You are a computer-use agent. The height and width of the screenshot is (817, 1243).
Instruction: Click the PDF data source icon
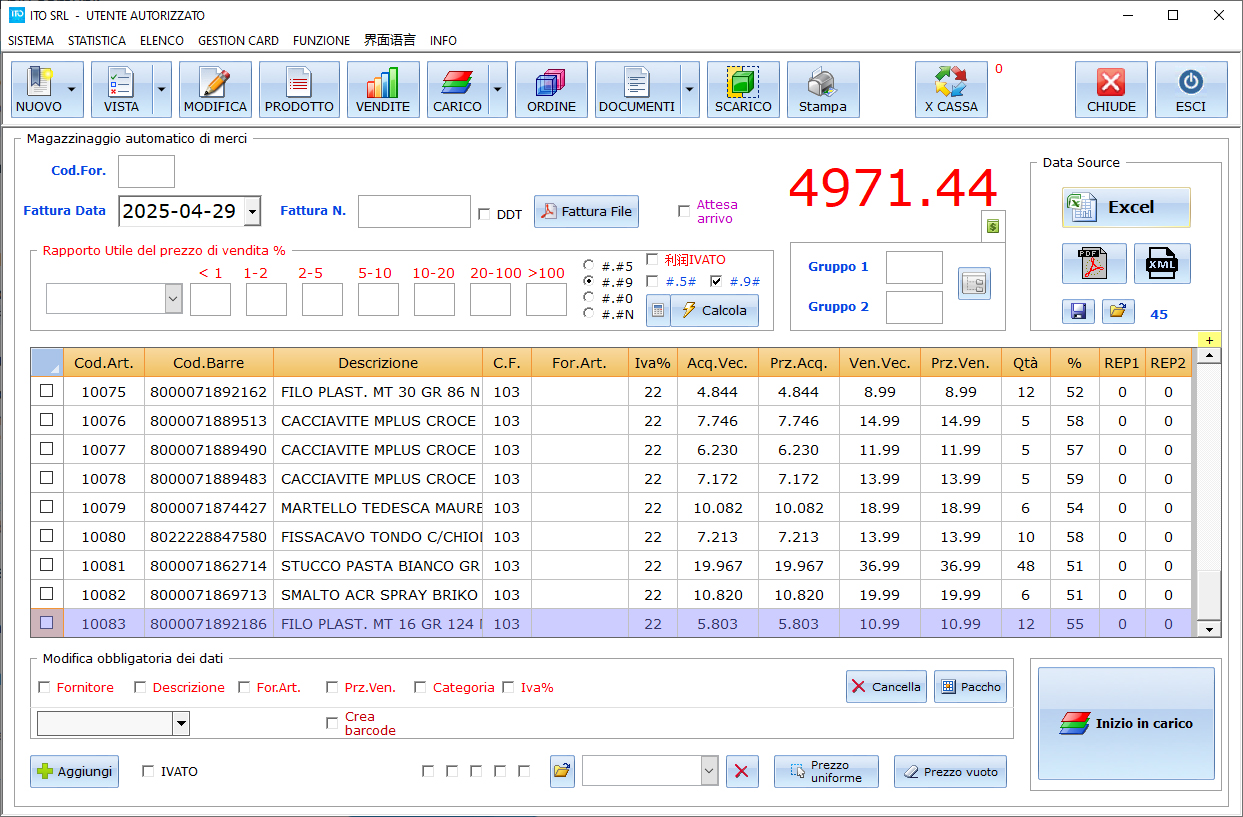click(1094, 264)
